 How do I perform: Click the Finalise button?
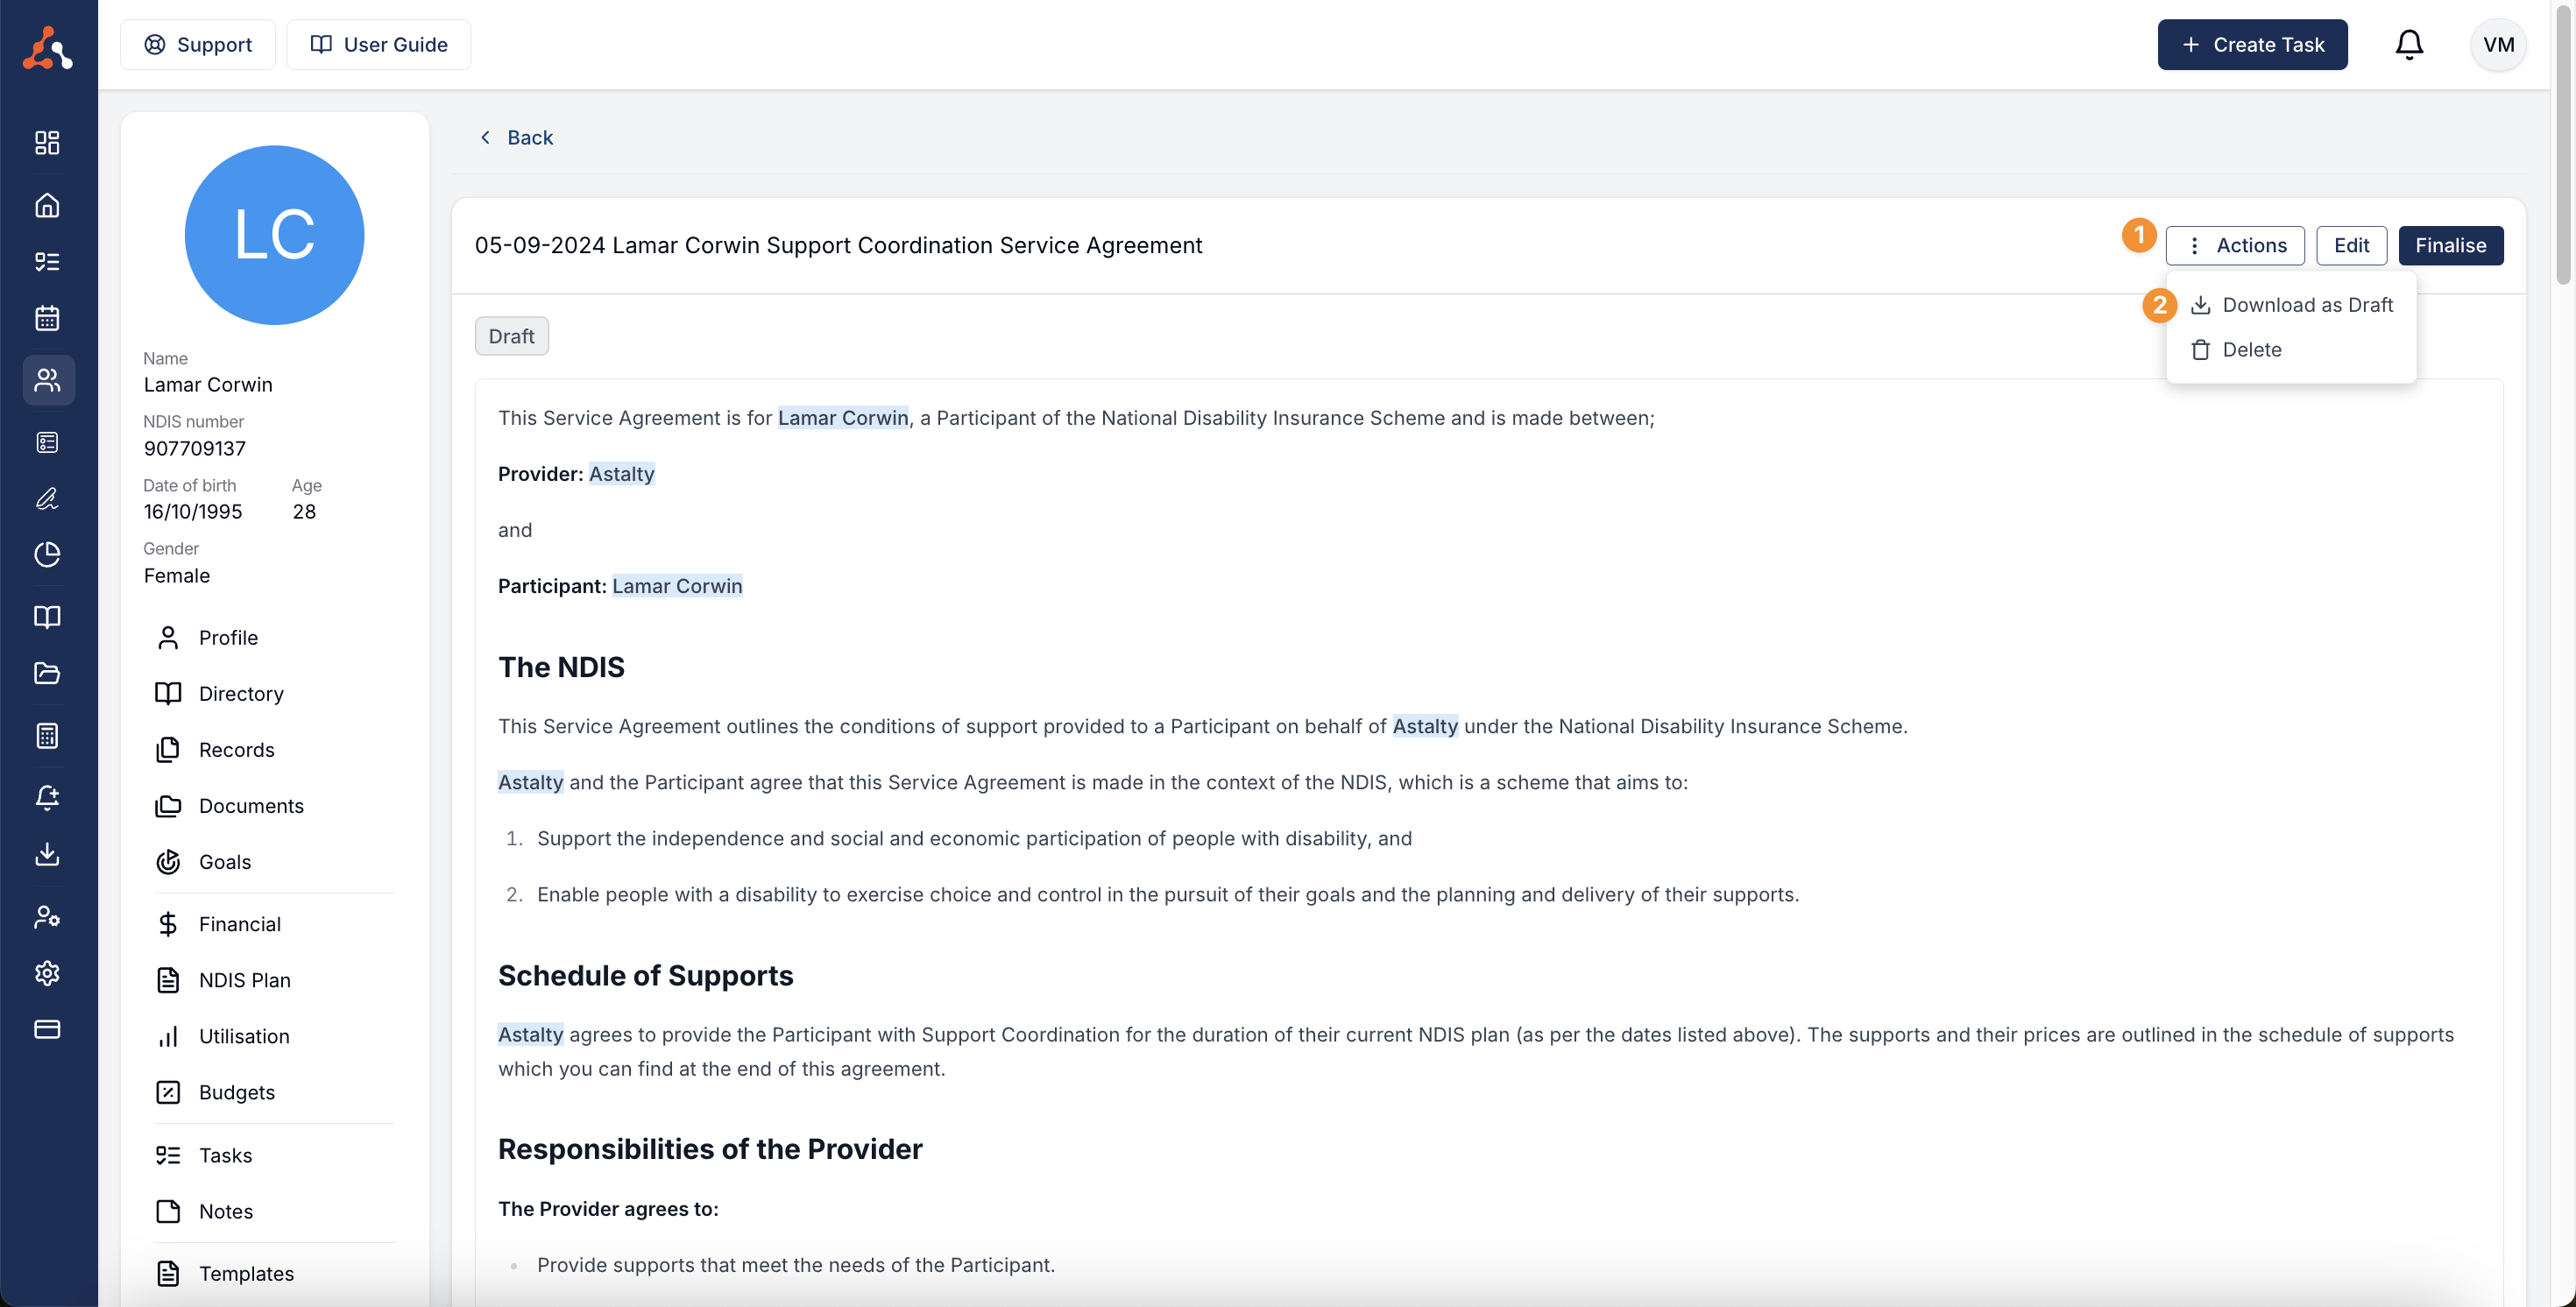pos(2449,245)
